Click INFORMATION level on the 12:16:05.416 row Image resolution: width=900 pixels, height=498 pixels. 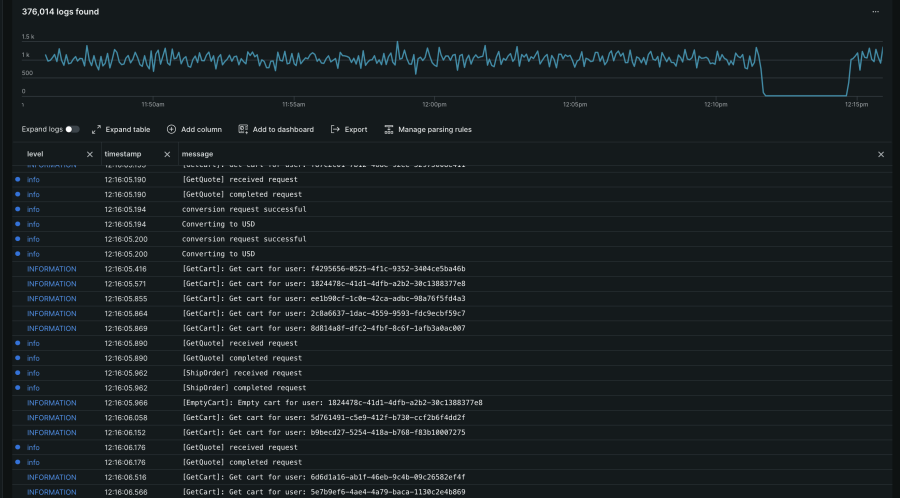(x=52, y=269)
